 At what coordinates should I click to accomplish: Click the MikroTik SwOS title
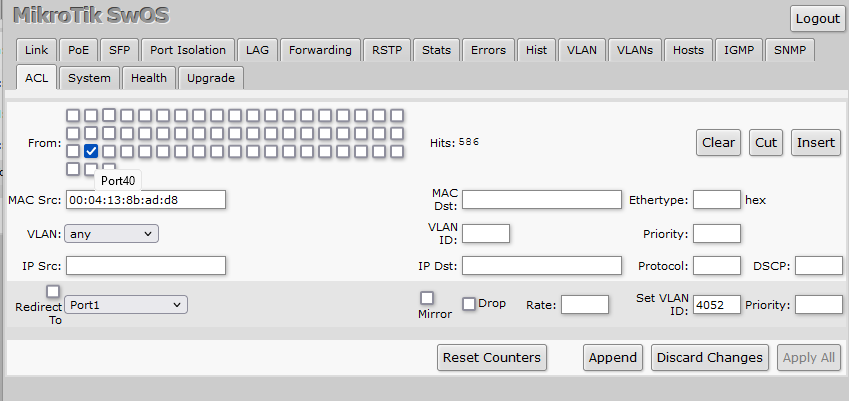point(91,16)
